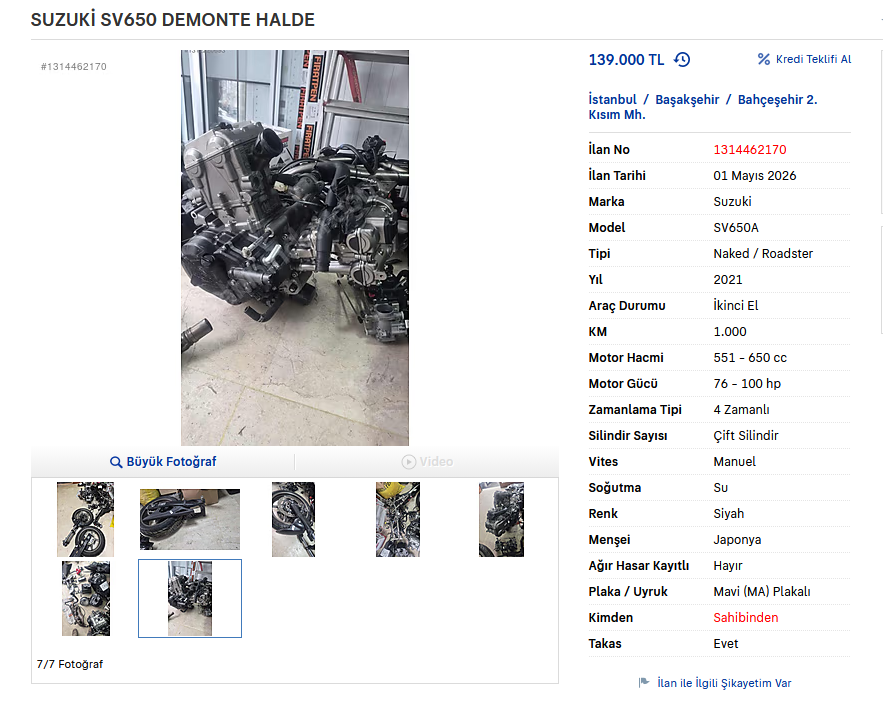Open Büyük Fotoğraf view

[163, 462]
